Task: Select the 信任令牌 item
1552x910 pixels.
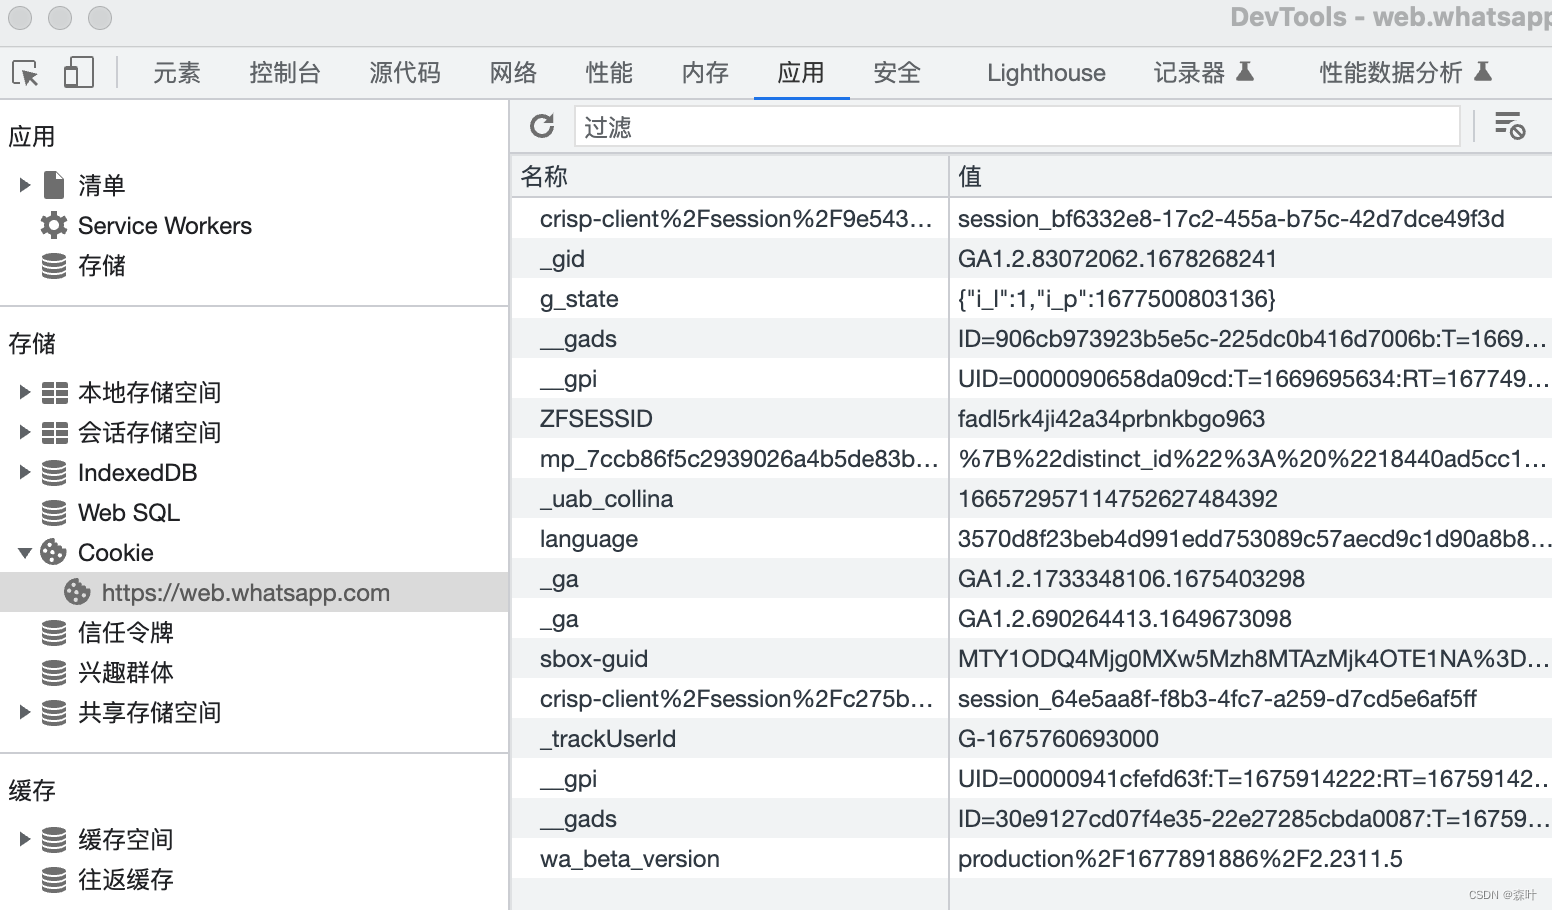Action: [x=126, y=632]
